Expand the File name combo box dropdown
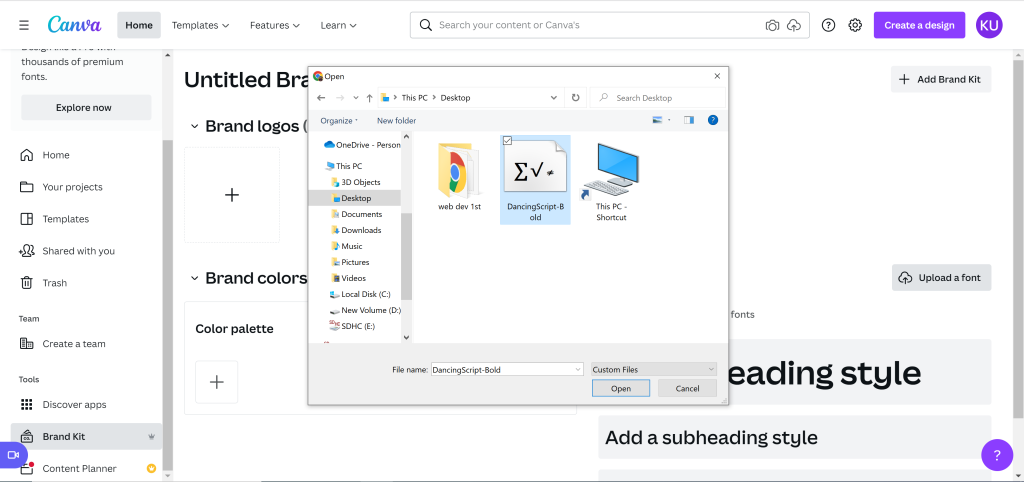This screenshot has height=482, width=1024. 578,369
